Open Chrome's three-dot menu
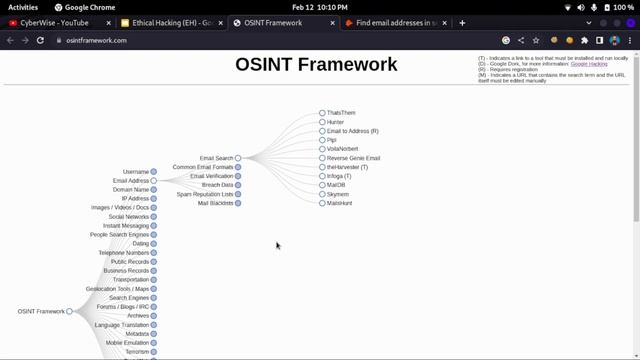The width and height of the screenshot is (640, 360). tap(630, 40)
